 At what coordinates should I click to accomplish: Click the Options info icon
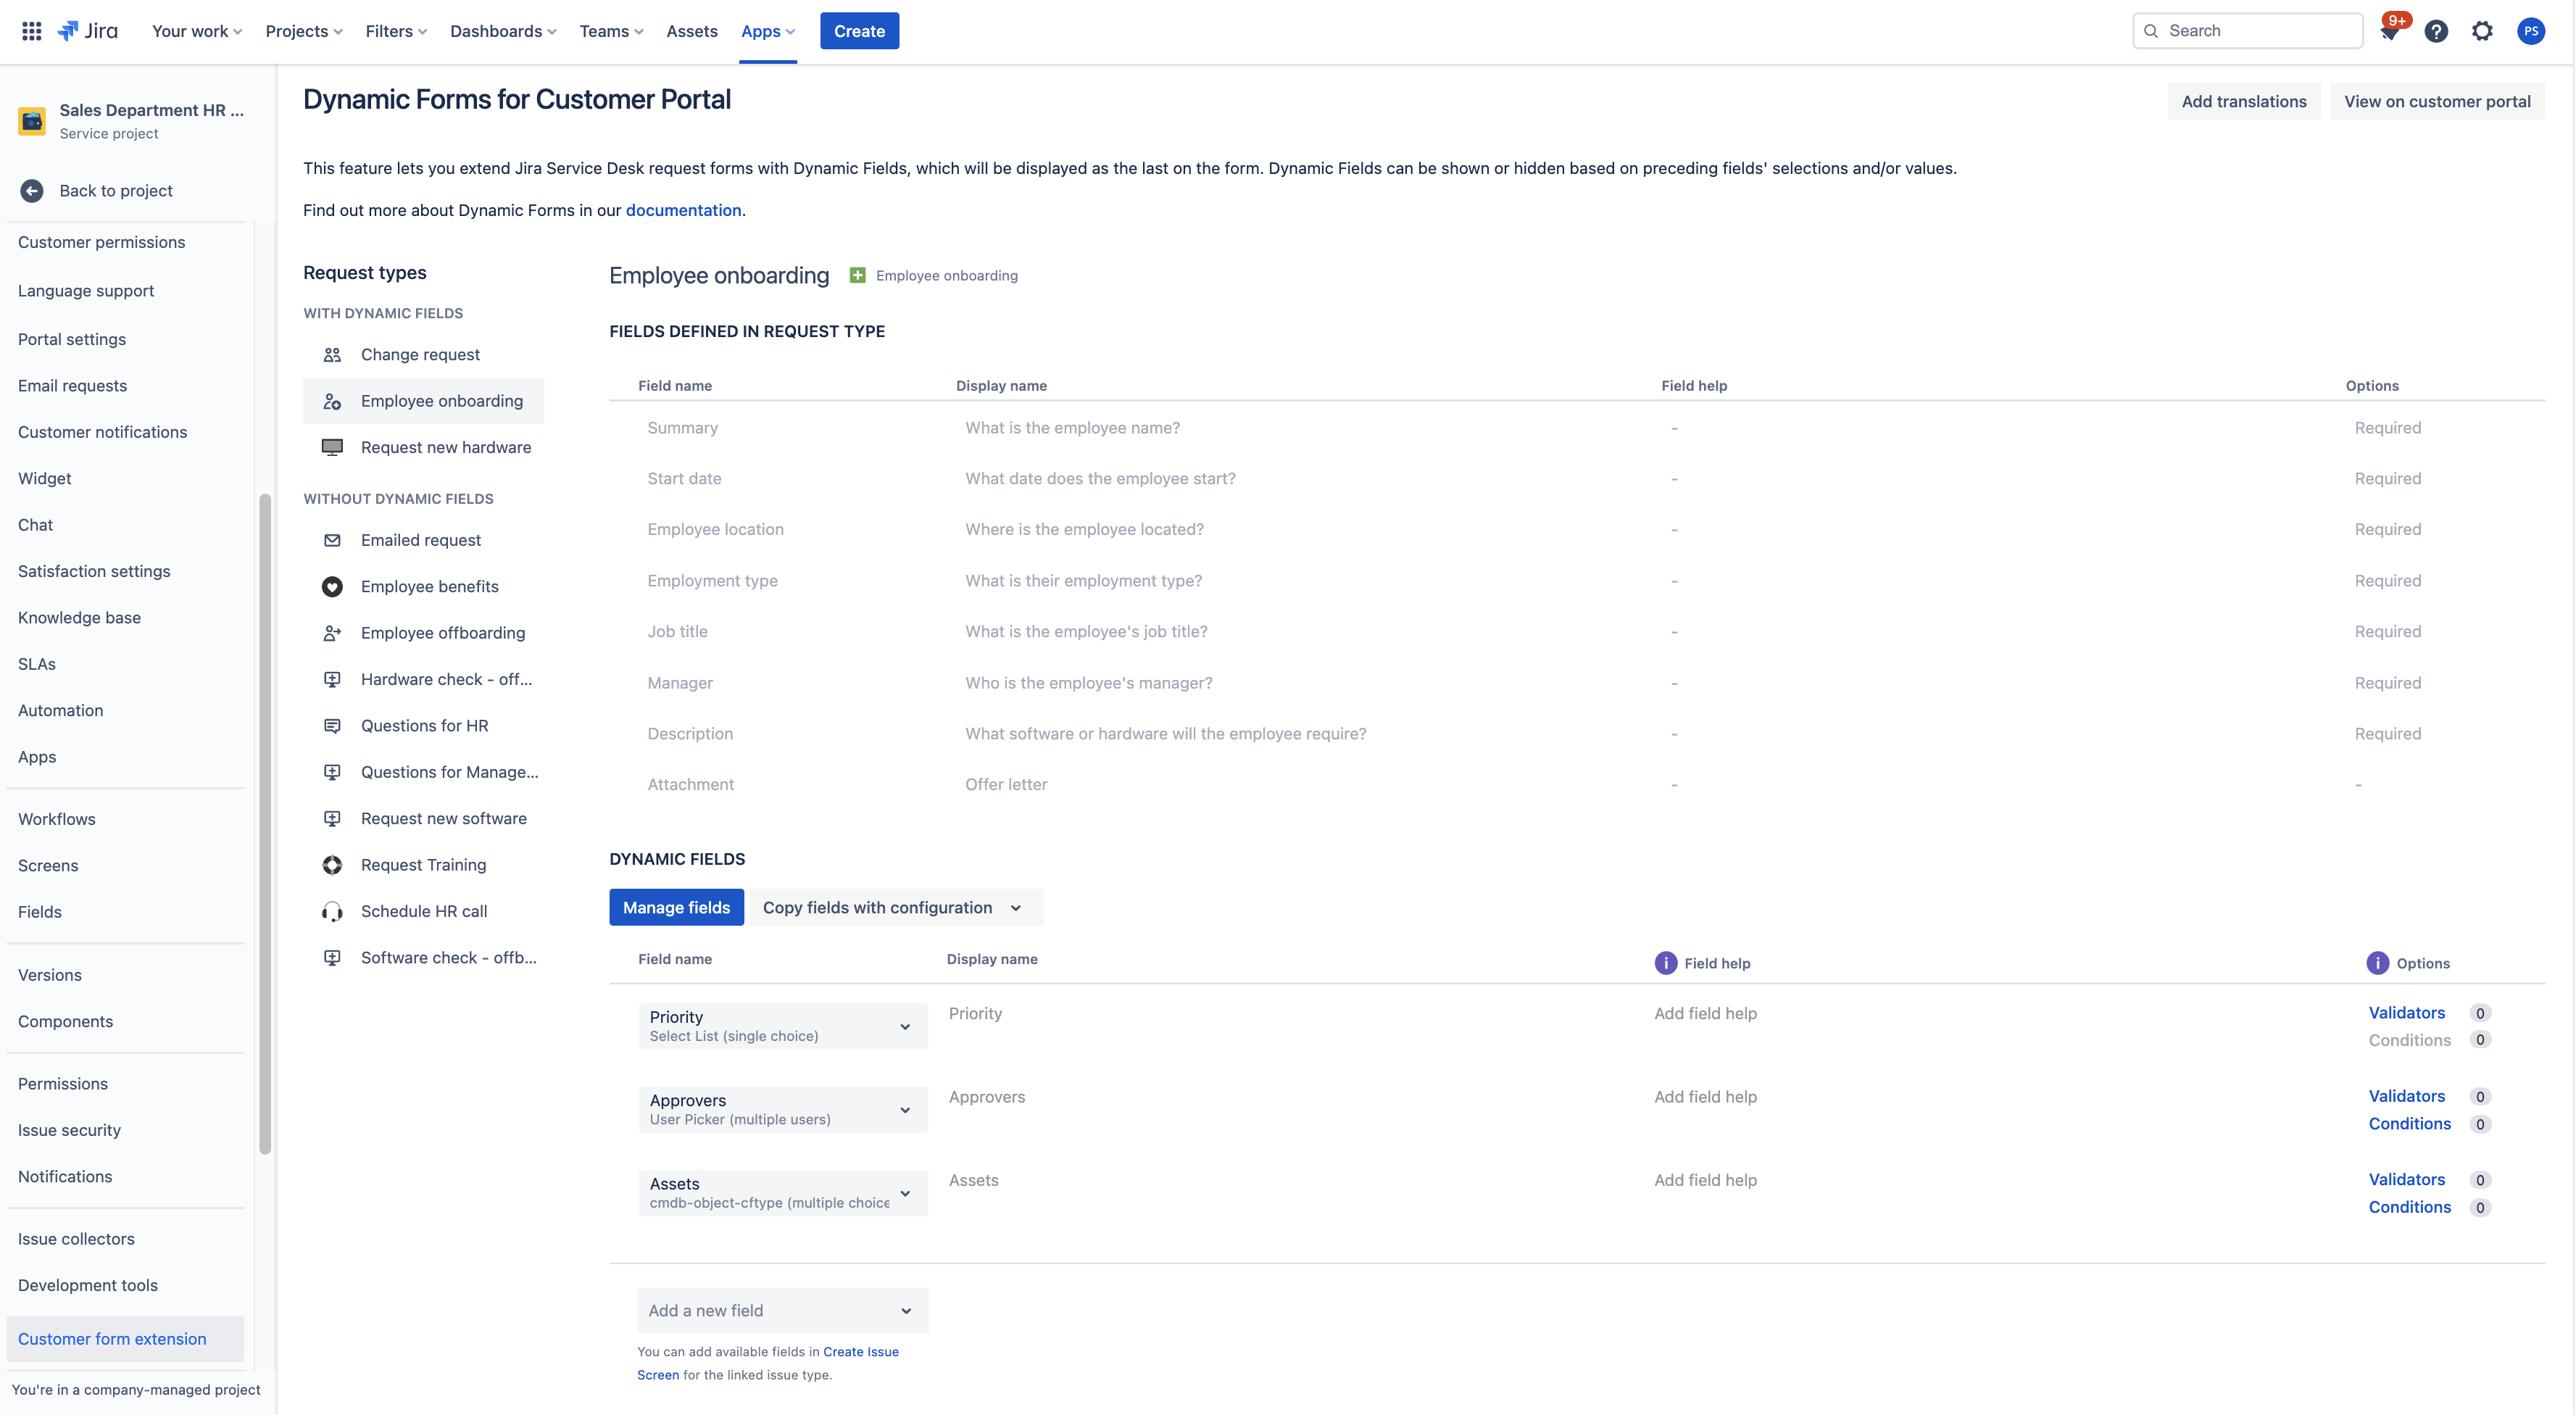(x=2377, y=963)
